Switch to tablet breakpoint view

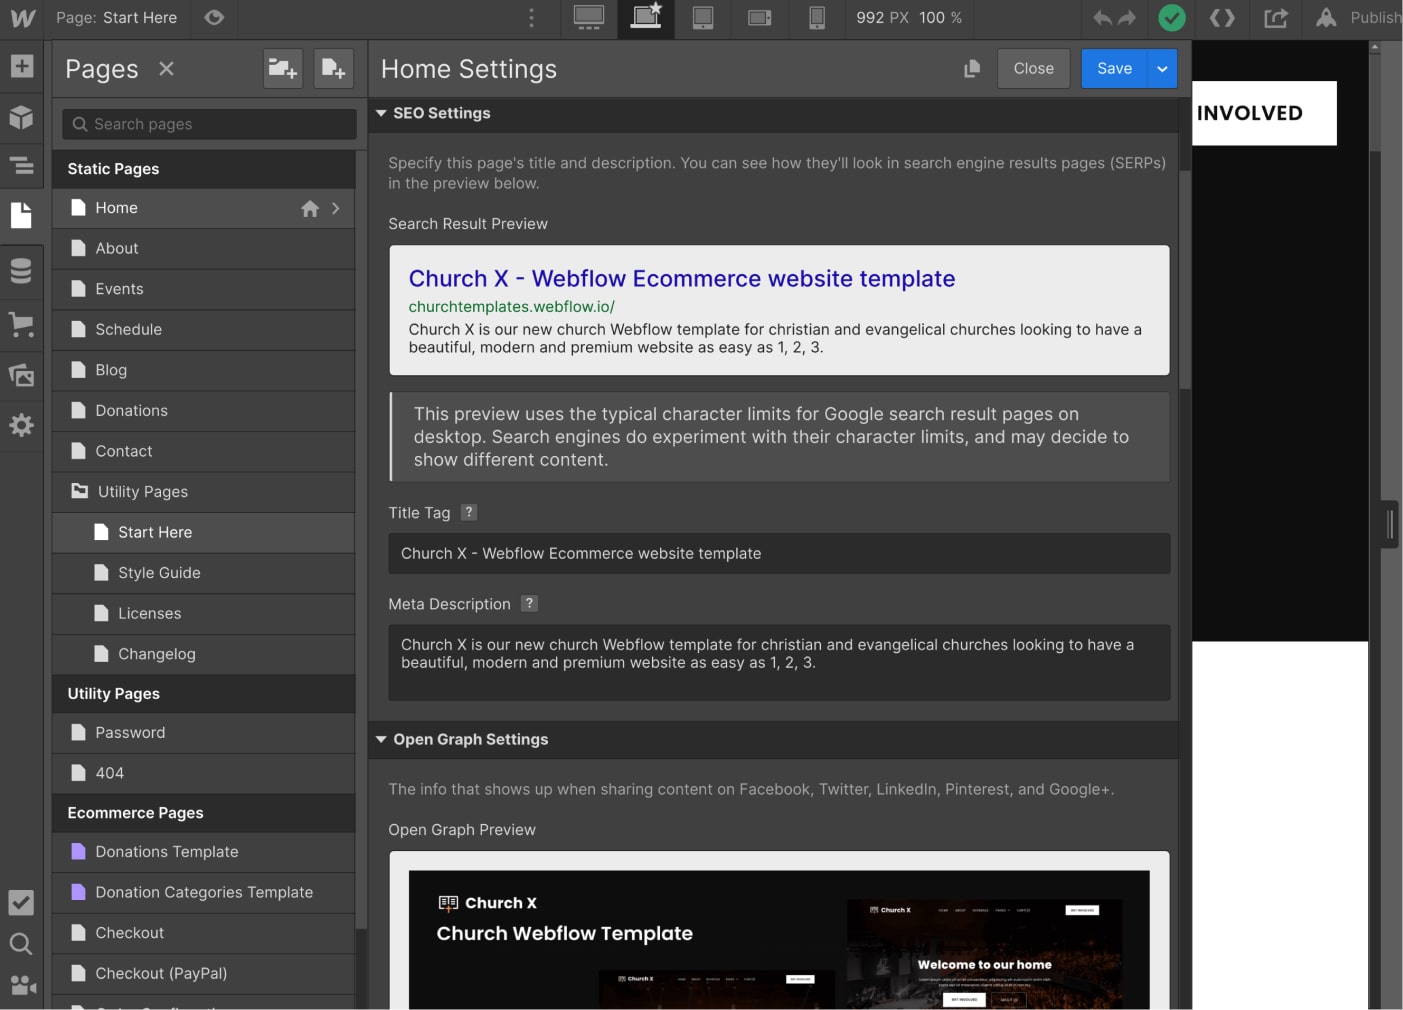pos(703,18)
